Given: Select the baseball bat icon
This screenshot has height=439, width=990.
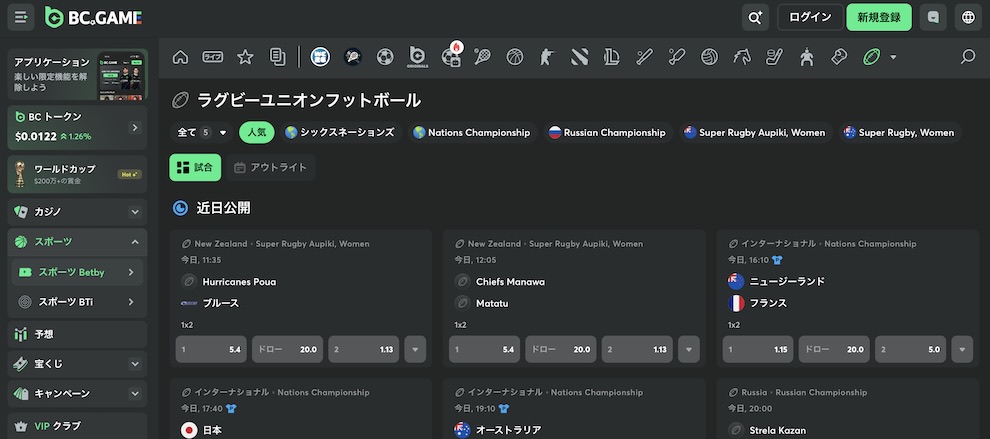Looking at the screenshot, I should pos(644,57).
